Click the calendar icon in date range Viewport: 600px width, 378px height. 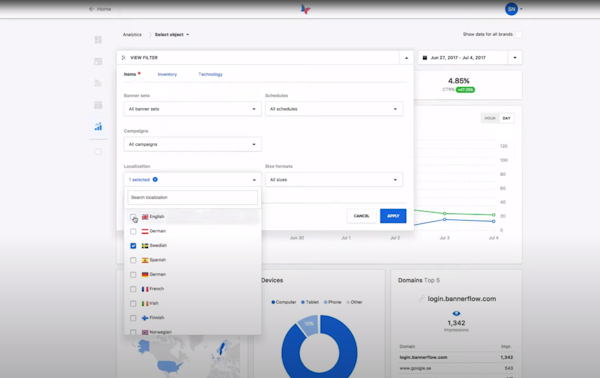click(425, 58)
